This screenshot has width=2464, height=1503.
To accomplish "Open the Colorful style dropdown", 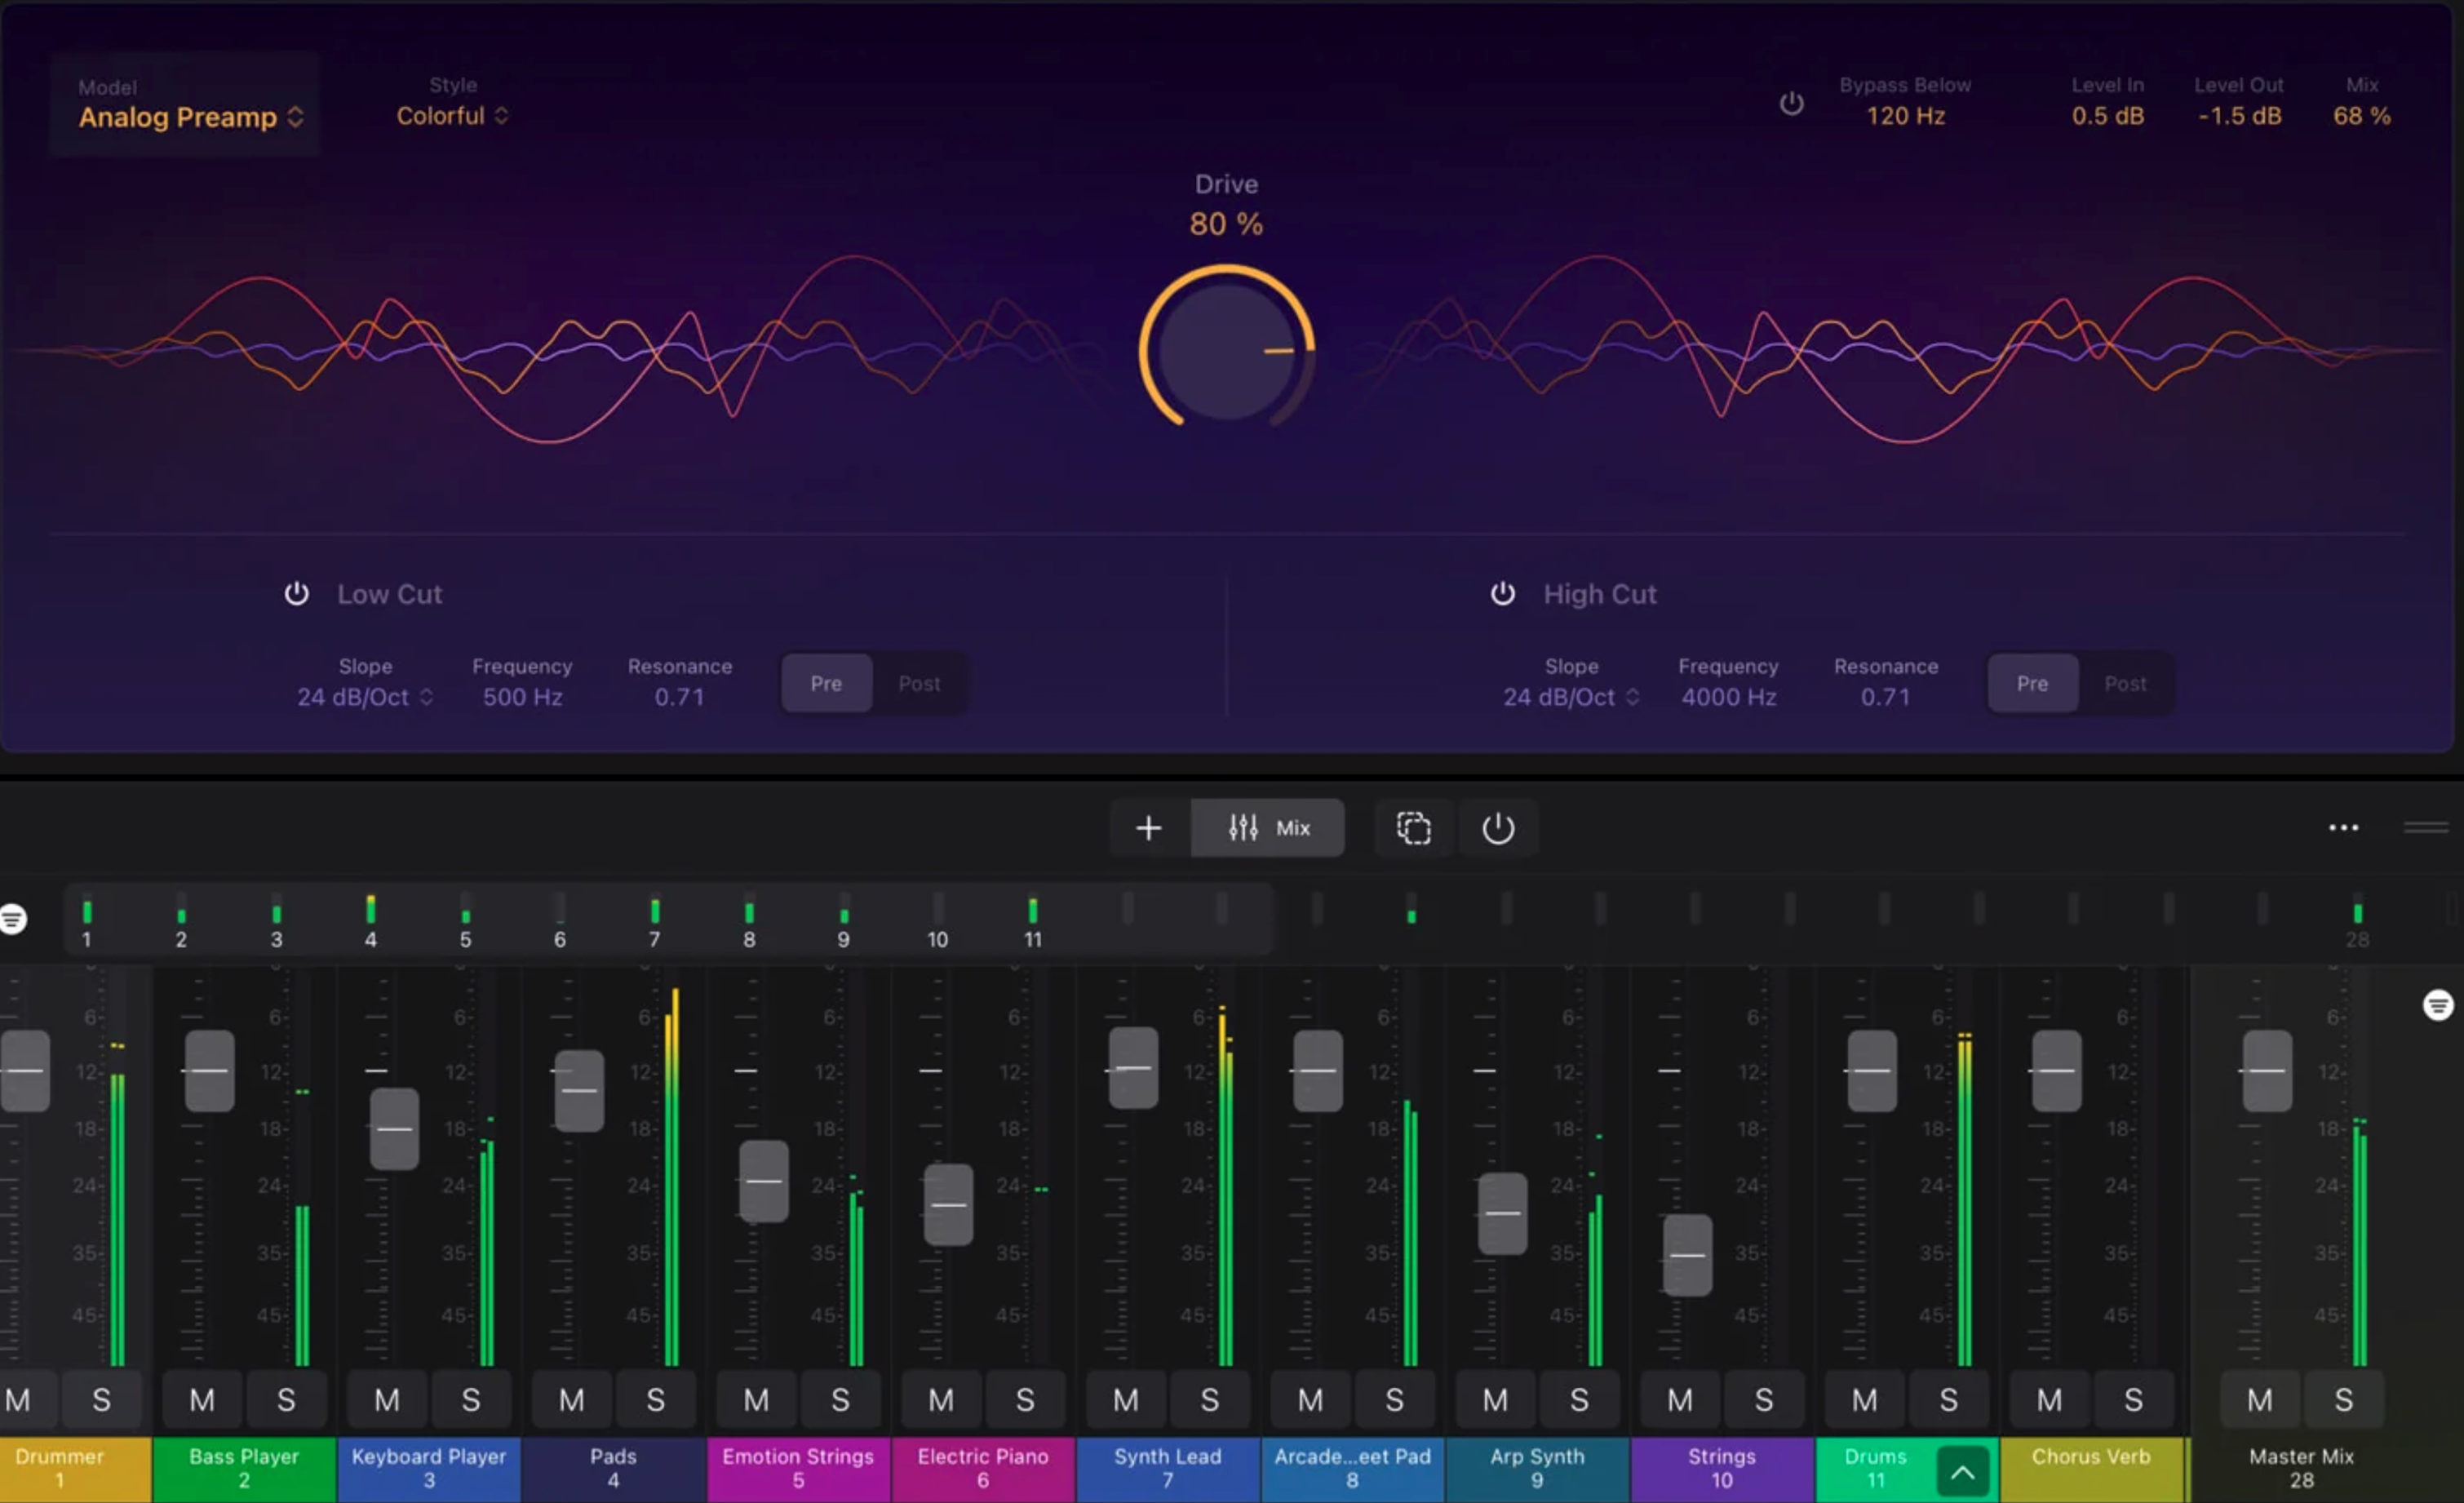I will pos(452,116).
